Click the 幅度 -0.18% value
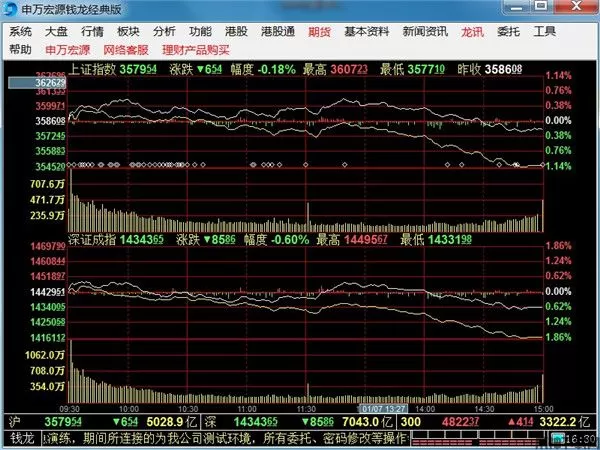Viewport: 600px width, 450px height. click(x=276, y=69)
